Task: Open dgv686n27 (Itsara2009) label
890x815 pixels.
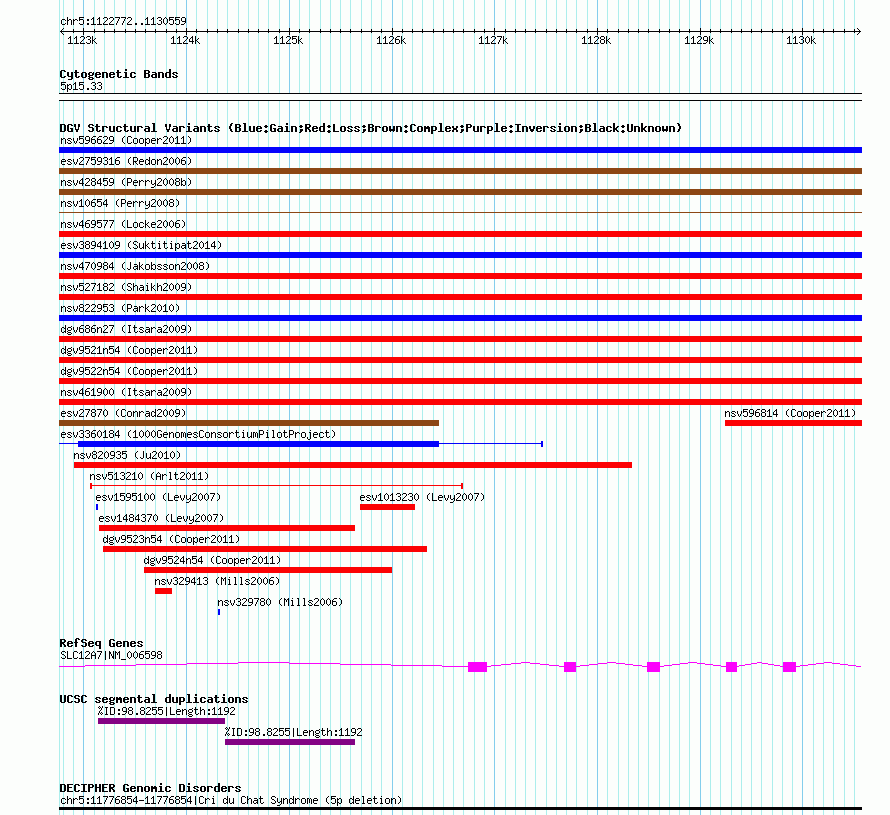Action: tap(126, 329)
